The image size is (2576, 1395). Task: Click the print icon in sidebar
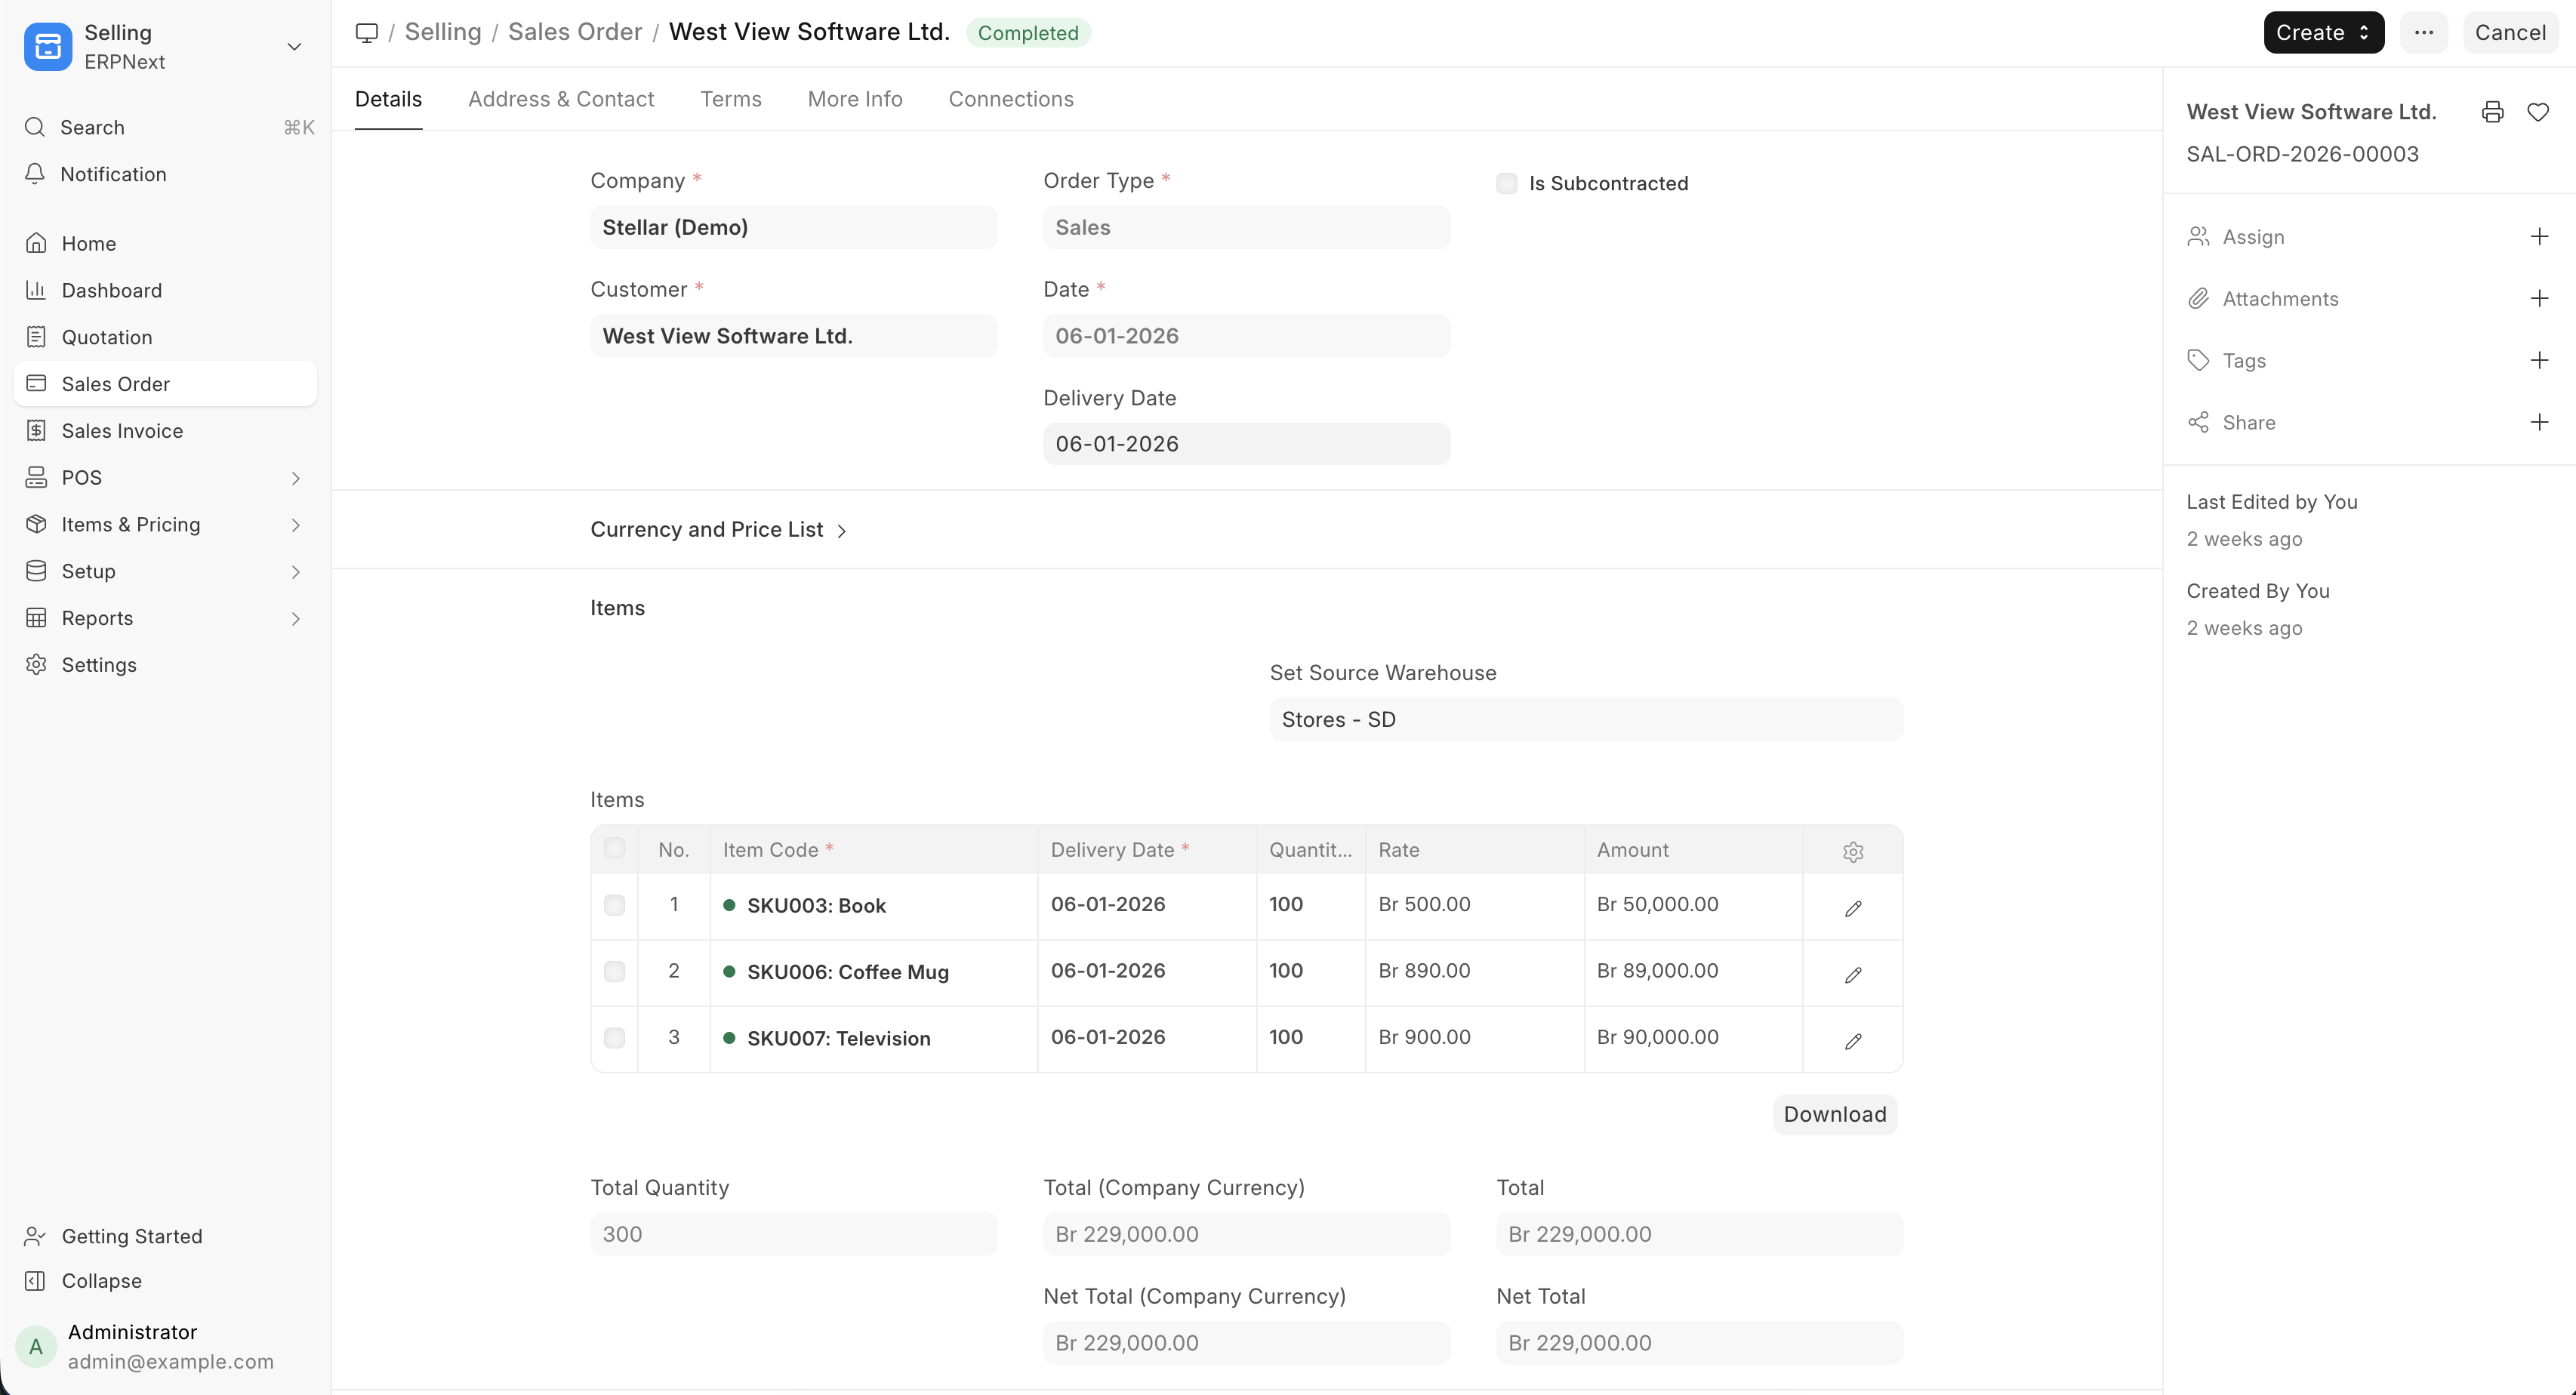pos(2492,112)
